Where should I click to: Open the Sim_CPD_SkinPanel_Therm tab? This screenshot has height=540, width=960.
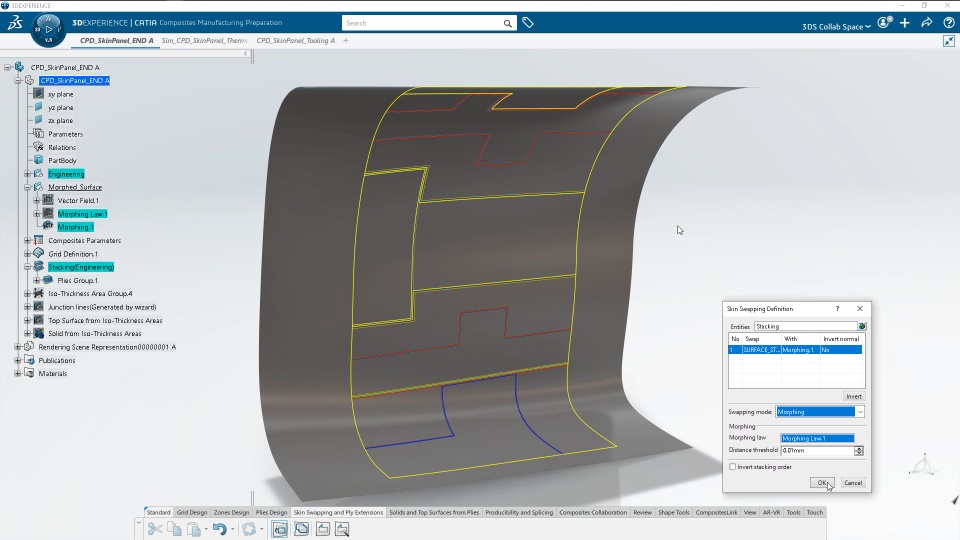204,40
